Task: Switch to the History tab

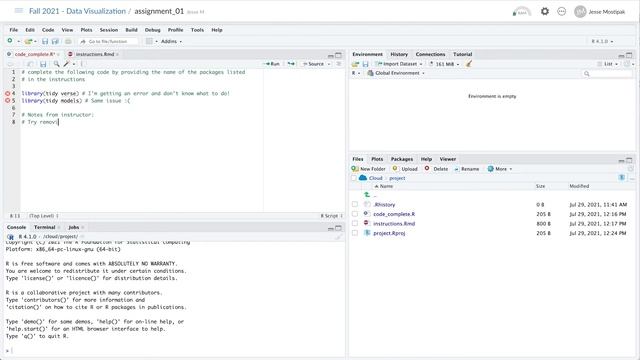Action: tap(399, 54)
